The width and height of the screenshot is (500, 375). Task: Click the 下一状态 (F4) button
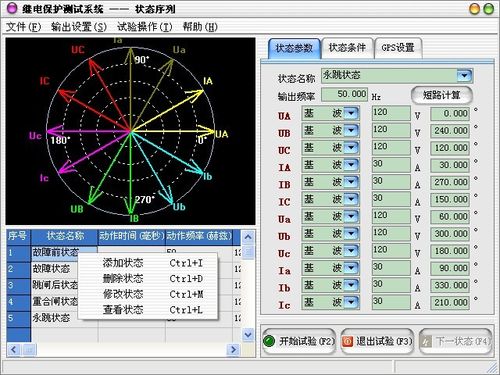pyautogui.click(x=455, y=341)
